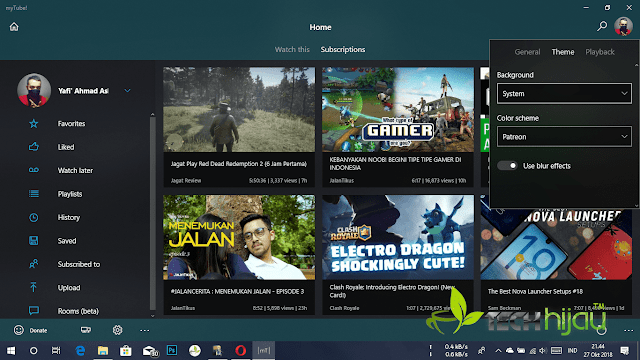Click the Subscribed to label

click(x=79, y=264)
